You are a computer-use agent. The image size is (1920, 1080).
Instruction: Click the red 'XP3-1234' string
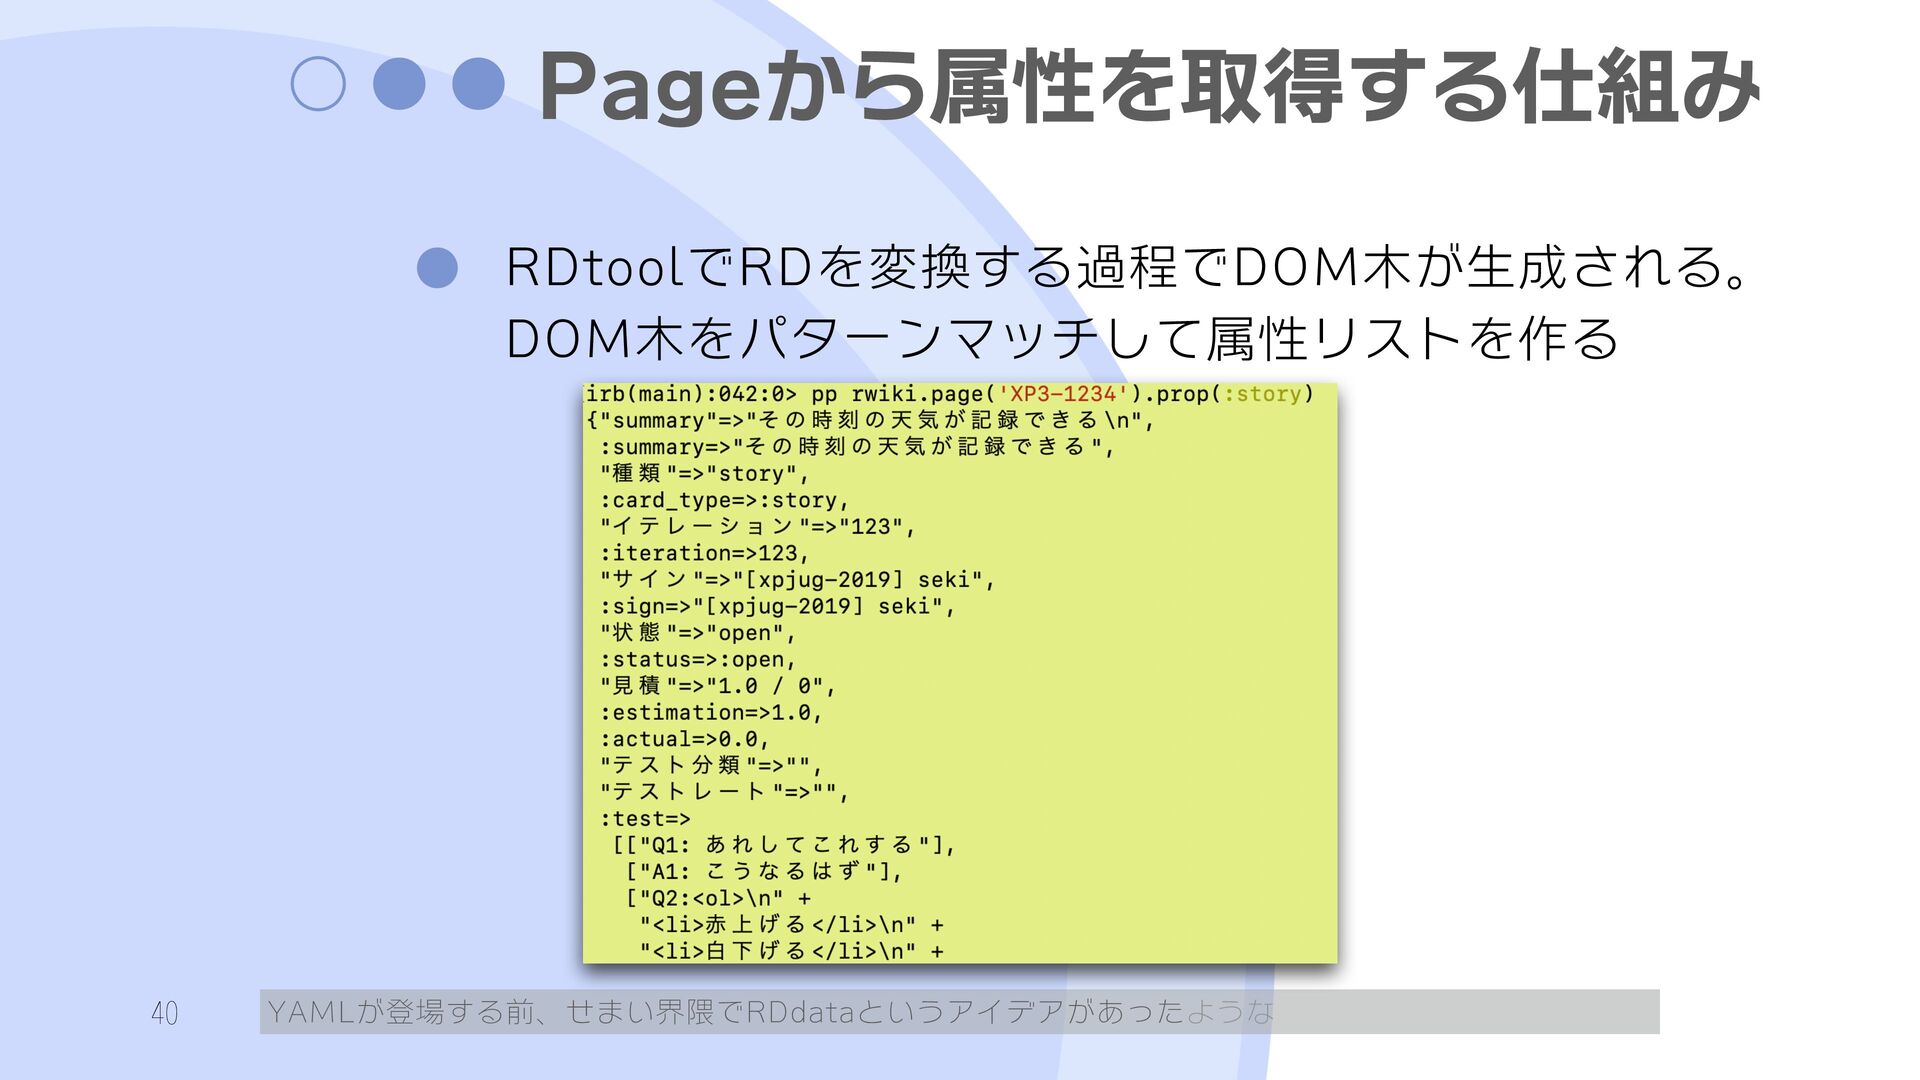(1063, 394)
